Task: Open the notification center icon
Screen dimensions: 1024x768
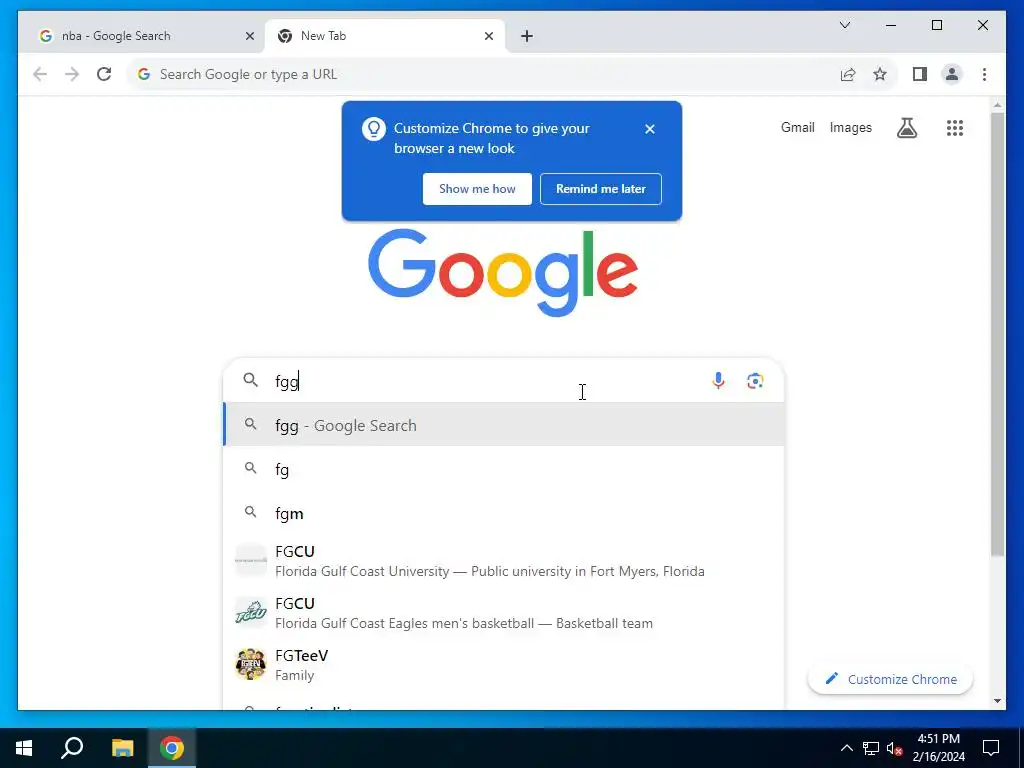Action: pos(991,748)
